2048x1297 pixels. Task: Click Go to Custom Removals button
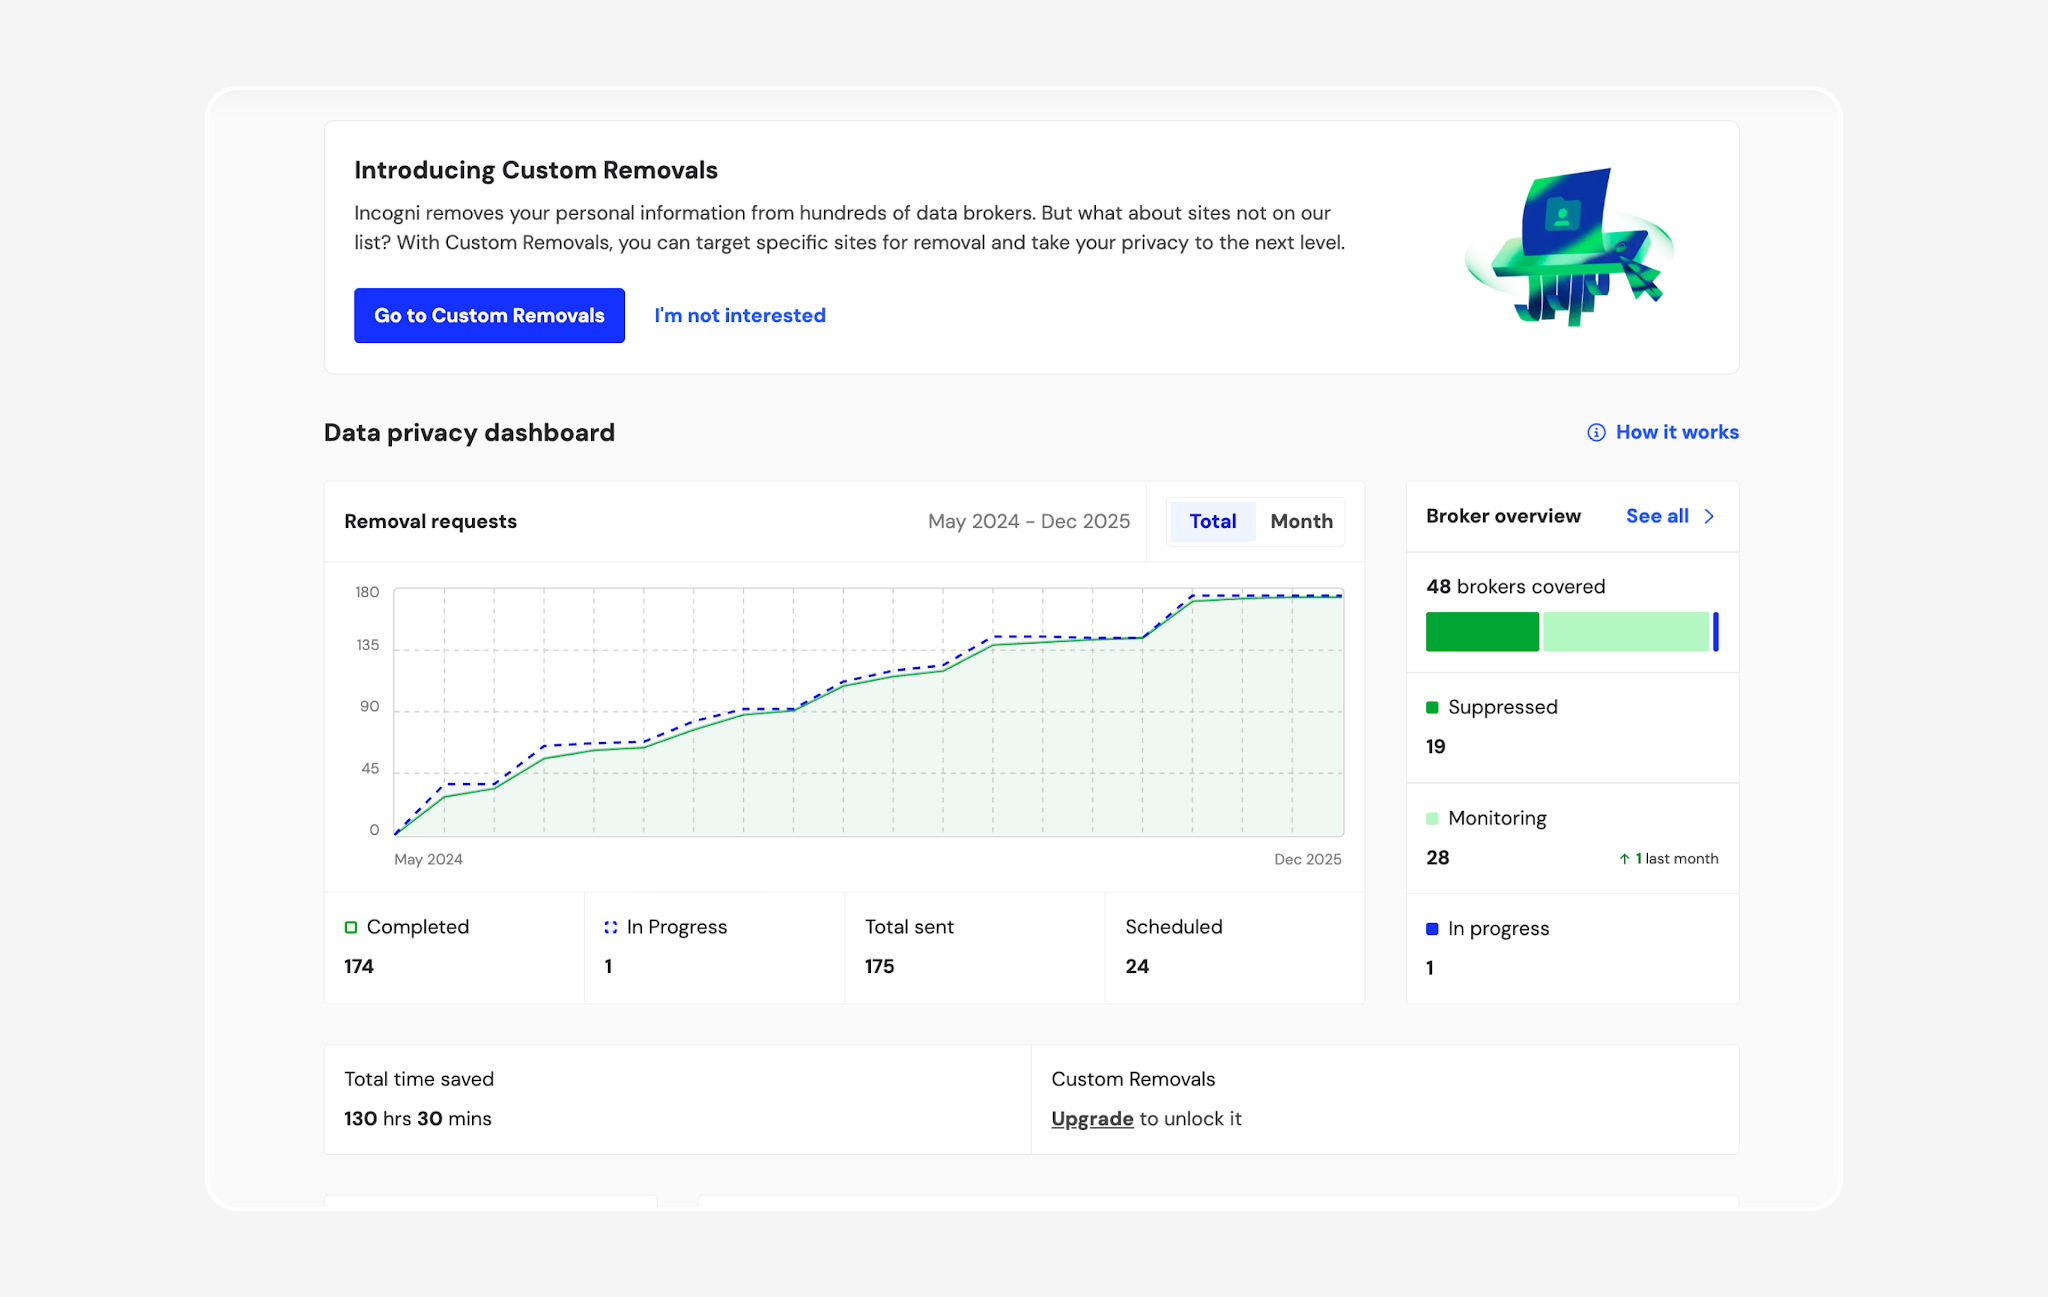tap(489, 315)
